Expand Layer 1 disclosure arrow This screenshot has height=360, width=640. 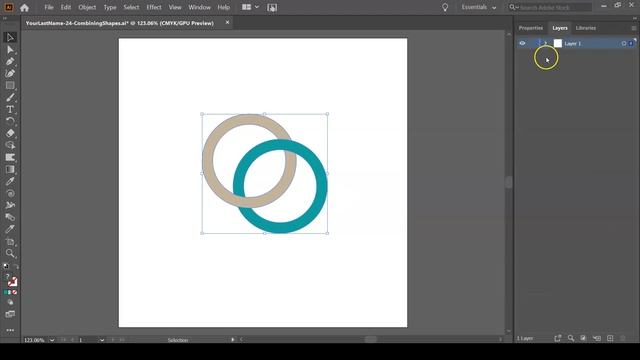point(546,43)
